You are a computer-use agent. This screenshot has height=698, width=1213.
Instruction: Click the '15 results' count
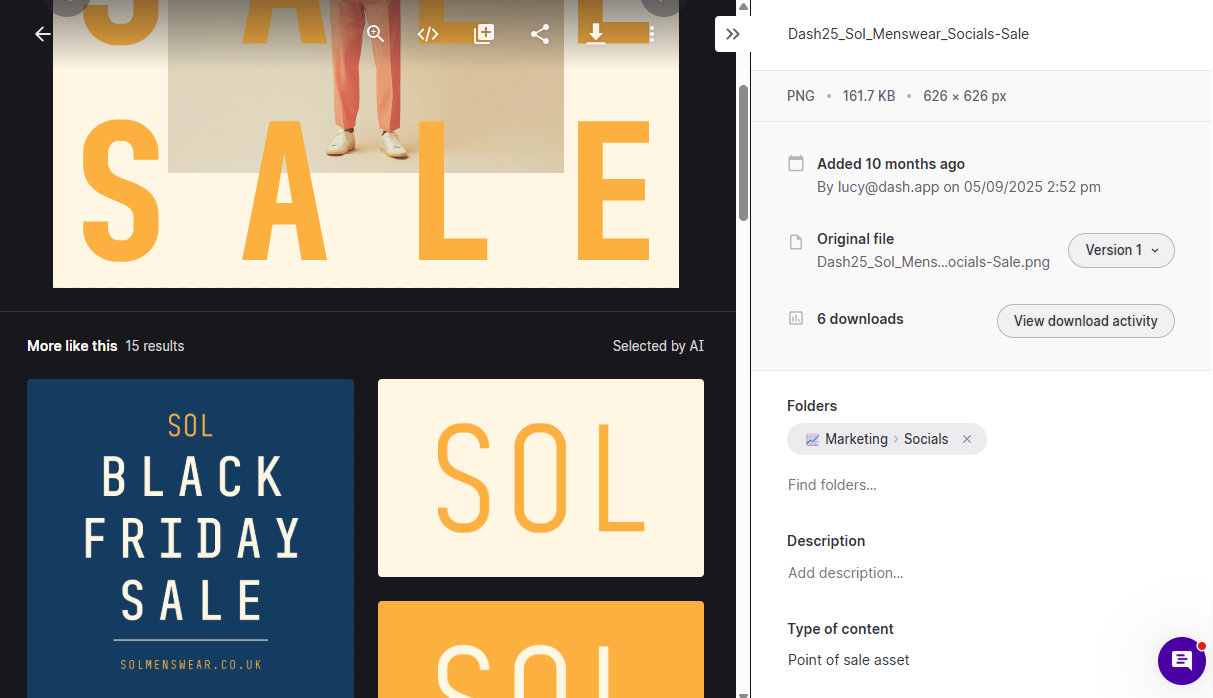(155, 346)
